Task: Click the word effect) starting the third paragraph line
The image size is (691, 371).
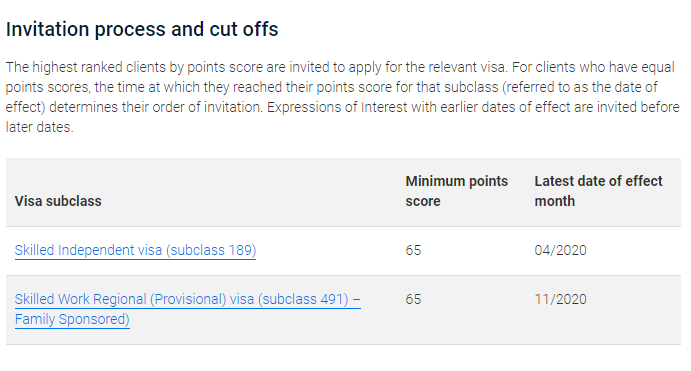Action: (26, 107)
